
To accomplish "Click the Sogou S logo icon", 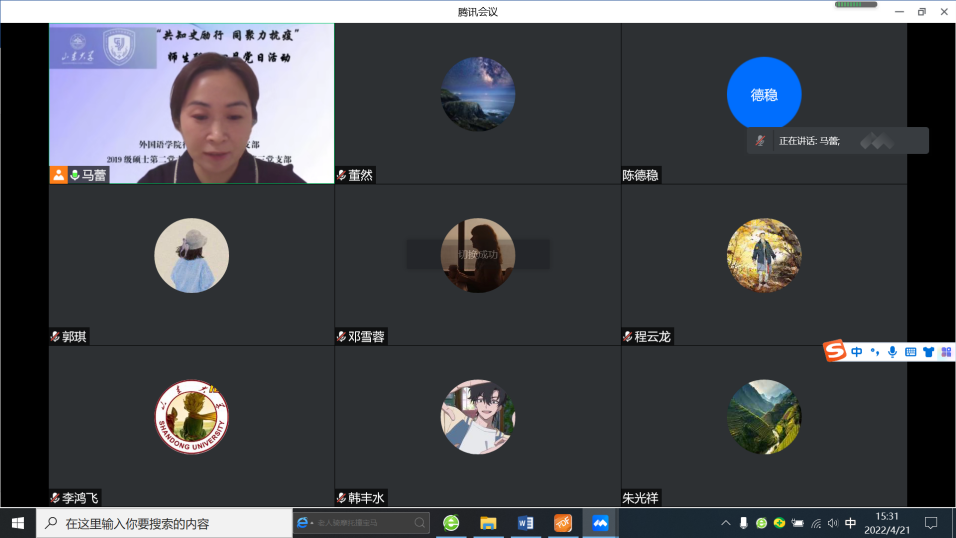I will pos(835,351).
